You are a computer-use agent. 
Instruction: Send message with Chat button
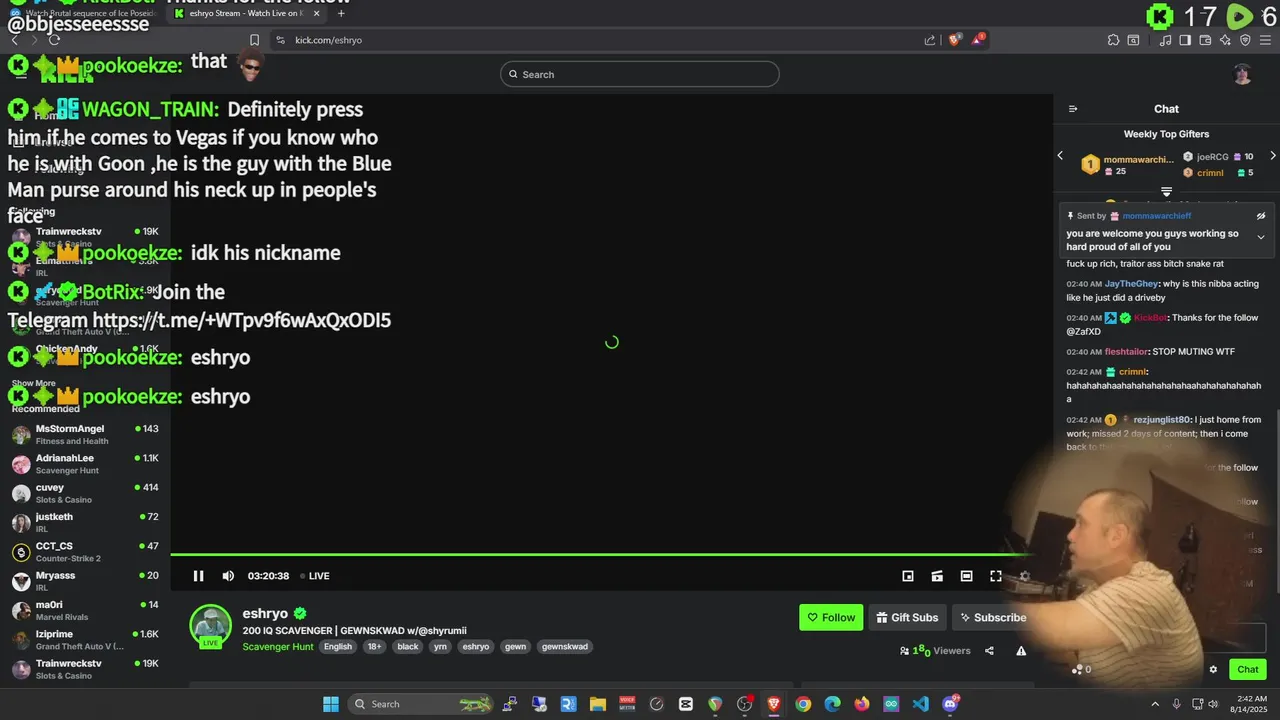pyautogui.click(x=1248, y=670)
